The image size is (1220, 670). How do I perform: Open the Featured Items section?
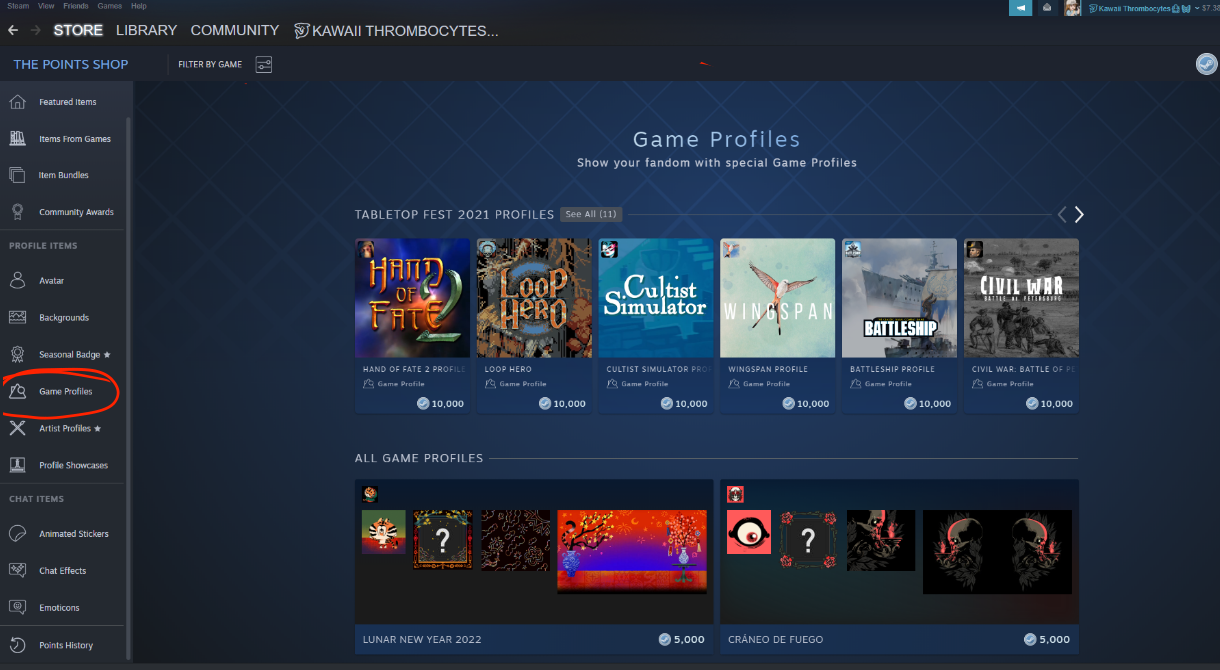pyautogui.click(x=64, y=102)
